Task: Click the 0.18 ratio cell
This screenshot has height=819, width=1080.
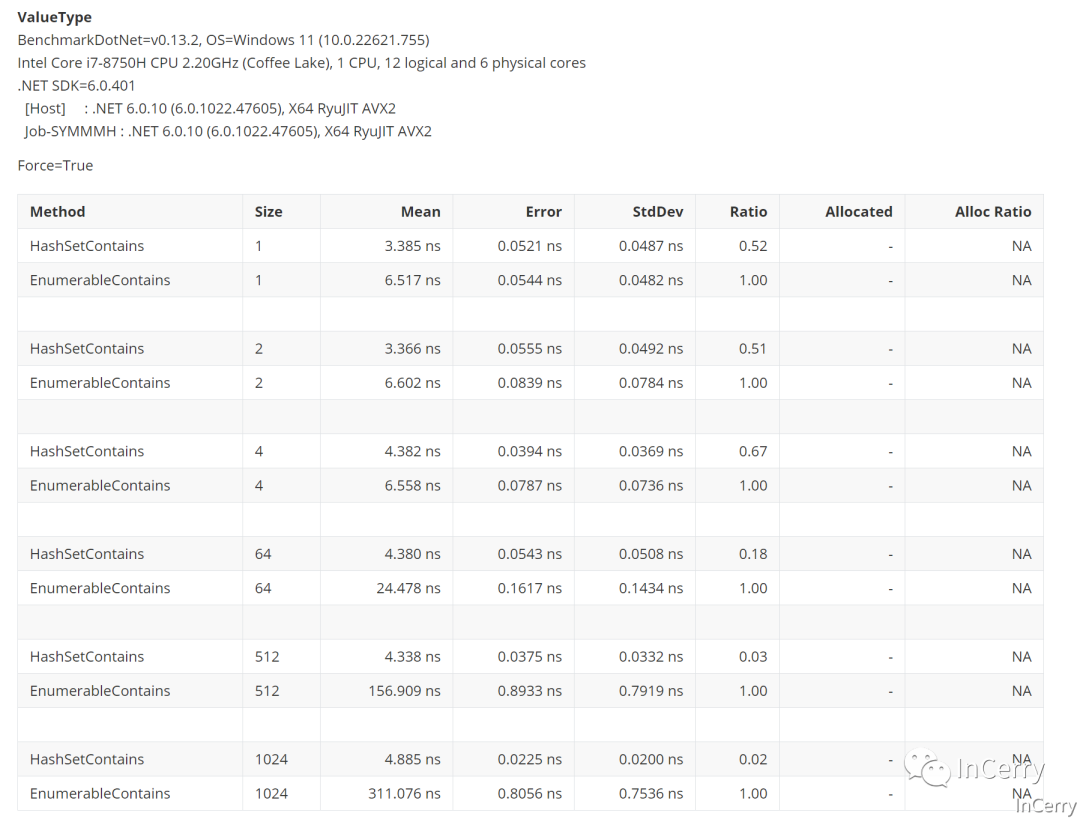Action: 752,554
